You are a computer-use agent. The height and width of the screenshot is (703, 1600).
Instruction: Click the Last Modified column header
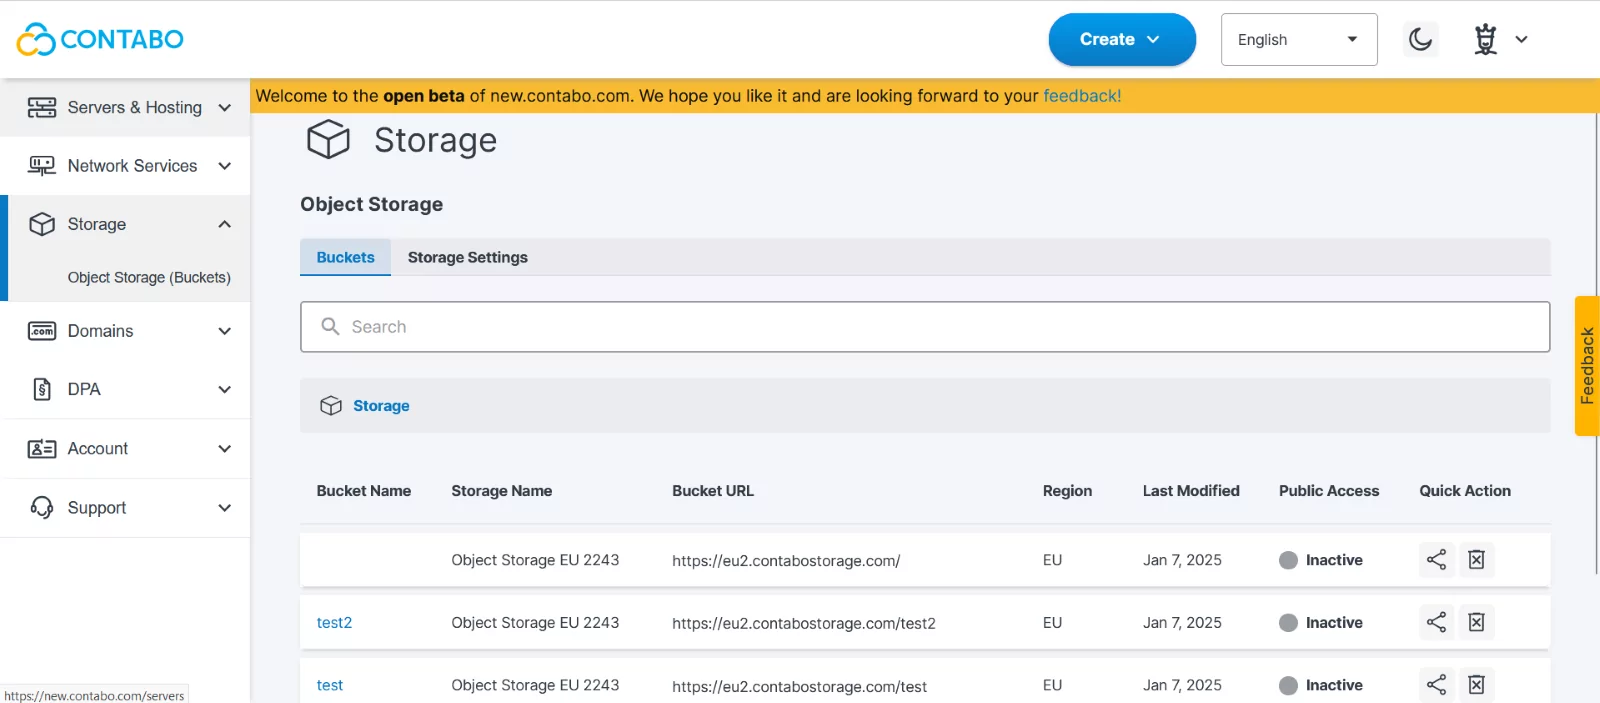[x=1191, y=491]
